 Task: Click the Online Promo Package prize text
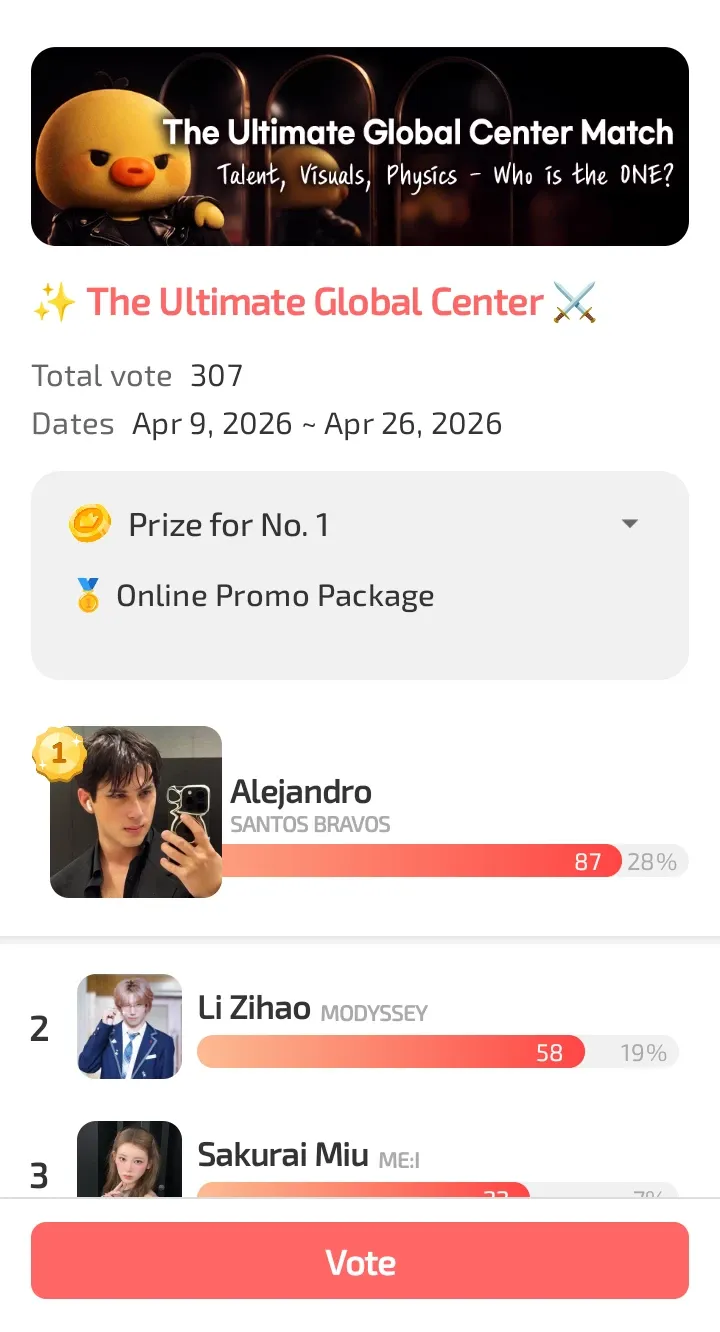(275, 596)
